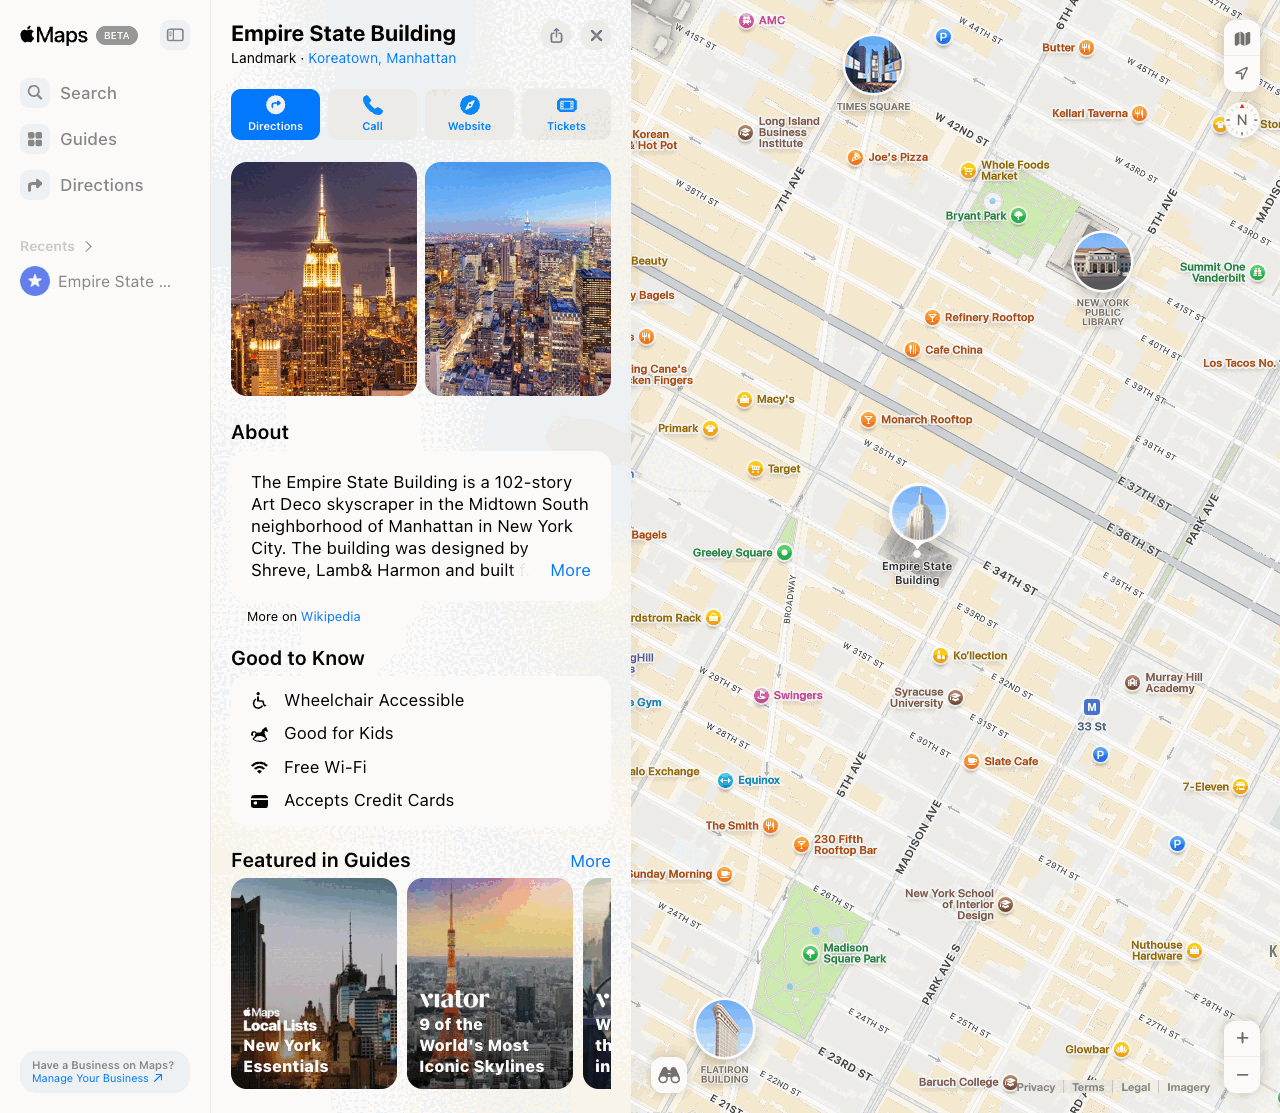Expand the Recents chevron
This screenshot has height=1113, width=1280.
[x=89, y=246]
